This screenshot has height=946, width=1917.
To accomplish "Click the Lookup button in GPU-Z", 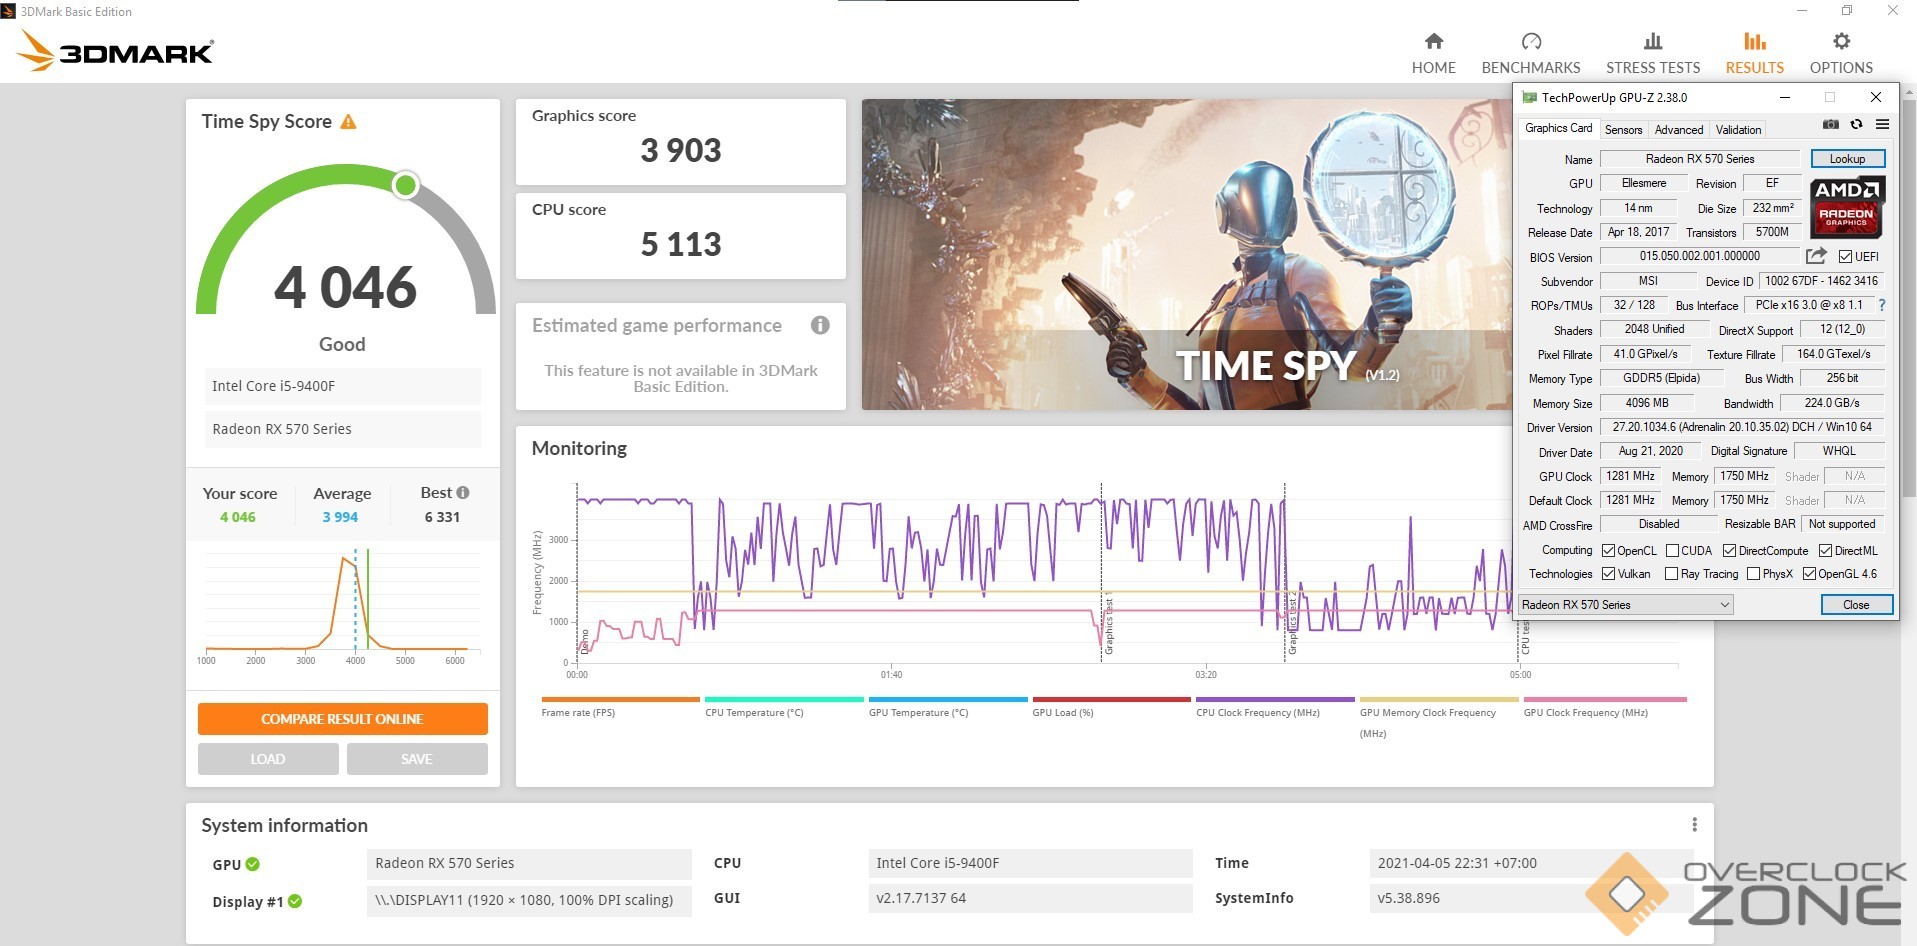I will click(x=1847, y=159).
